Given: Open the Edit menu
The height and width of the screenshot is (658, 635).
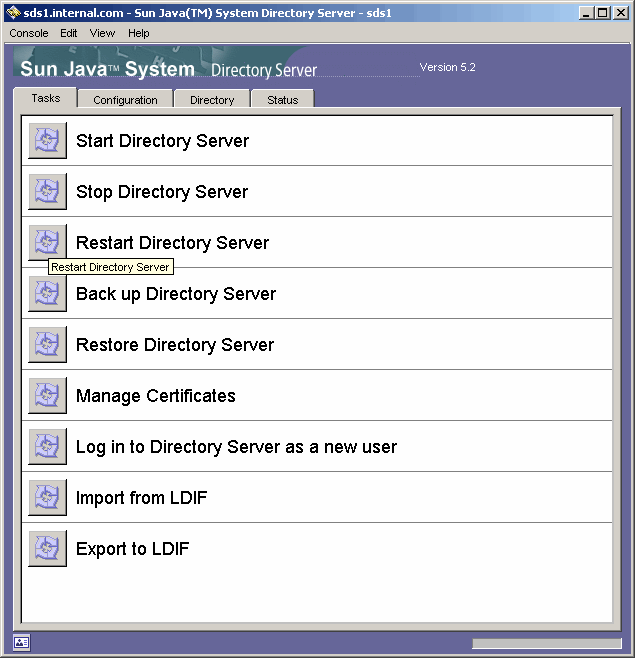Looking at the screenshot, I should pyautogui.click(x=69, y=33).
